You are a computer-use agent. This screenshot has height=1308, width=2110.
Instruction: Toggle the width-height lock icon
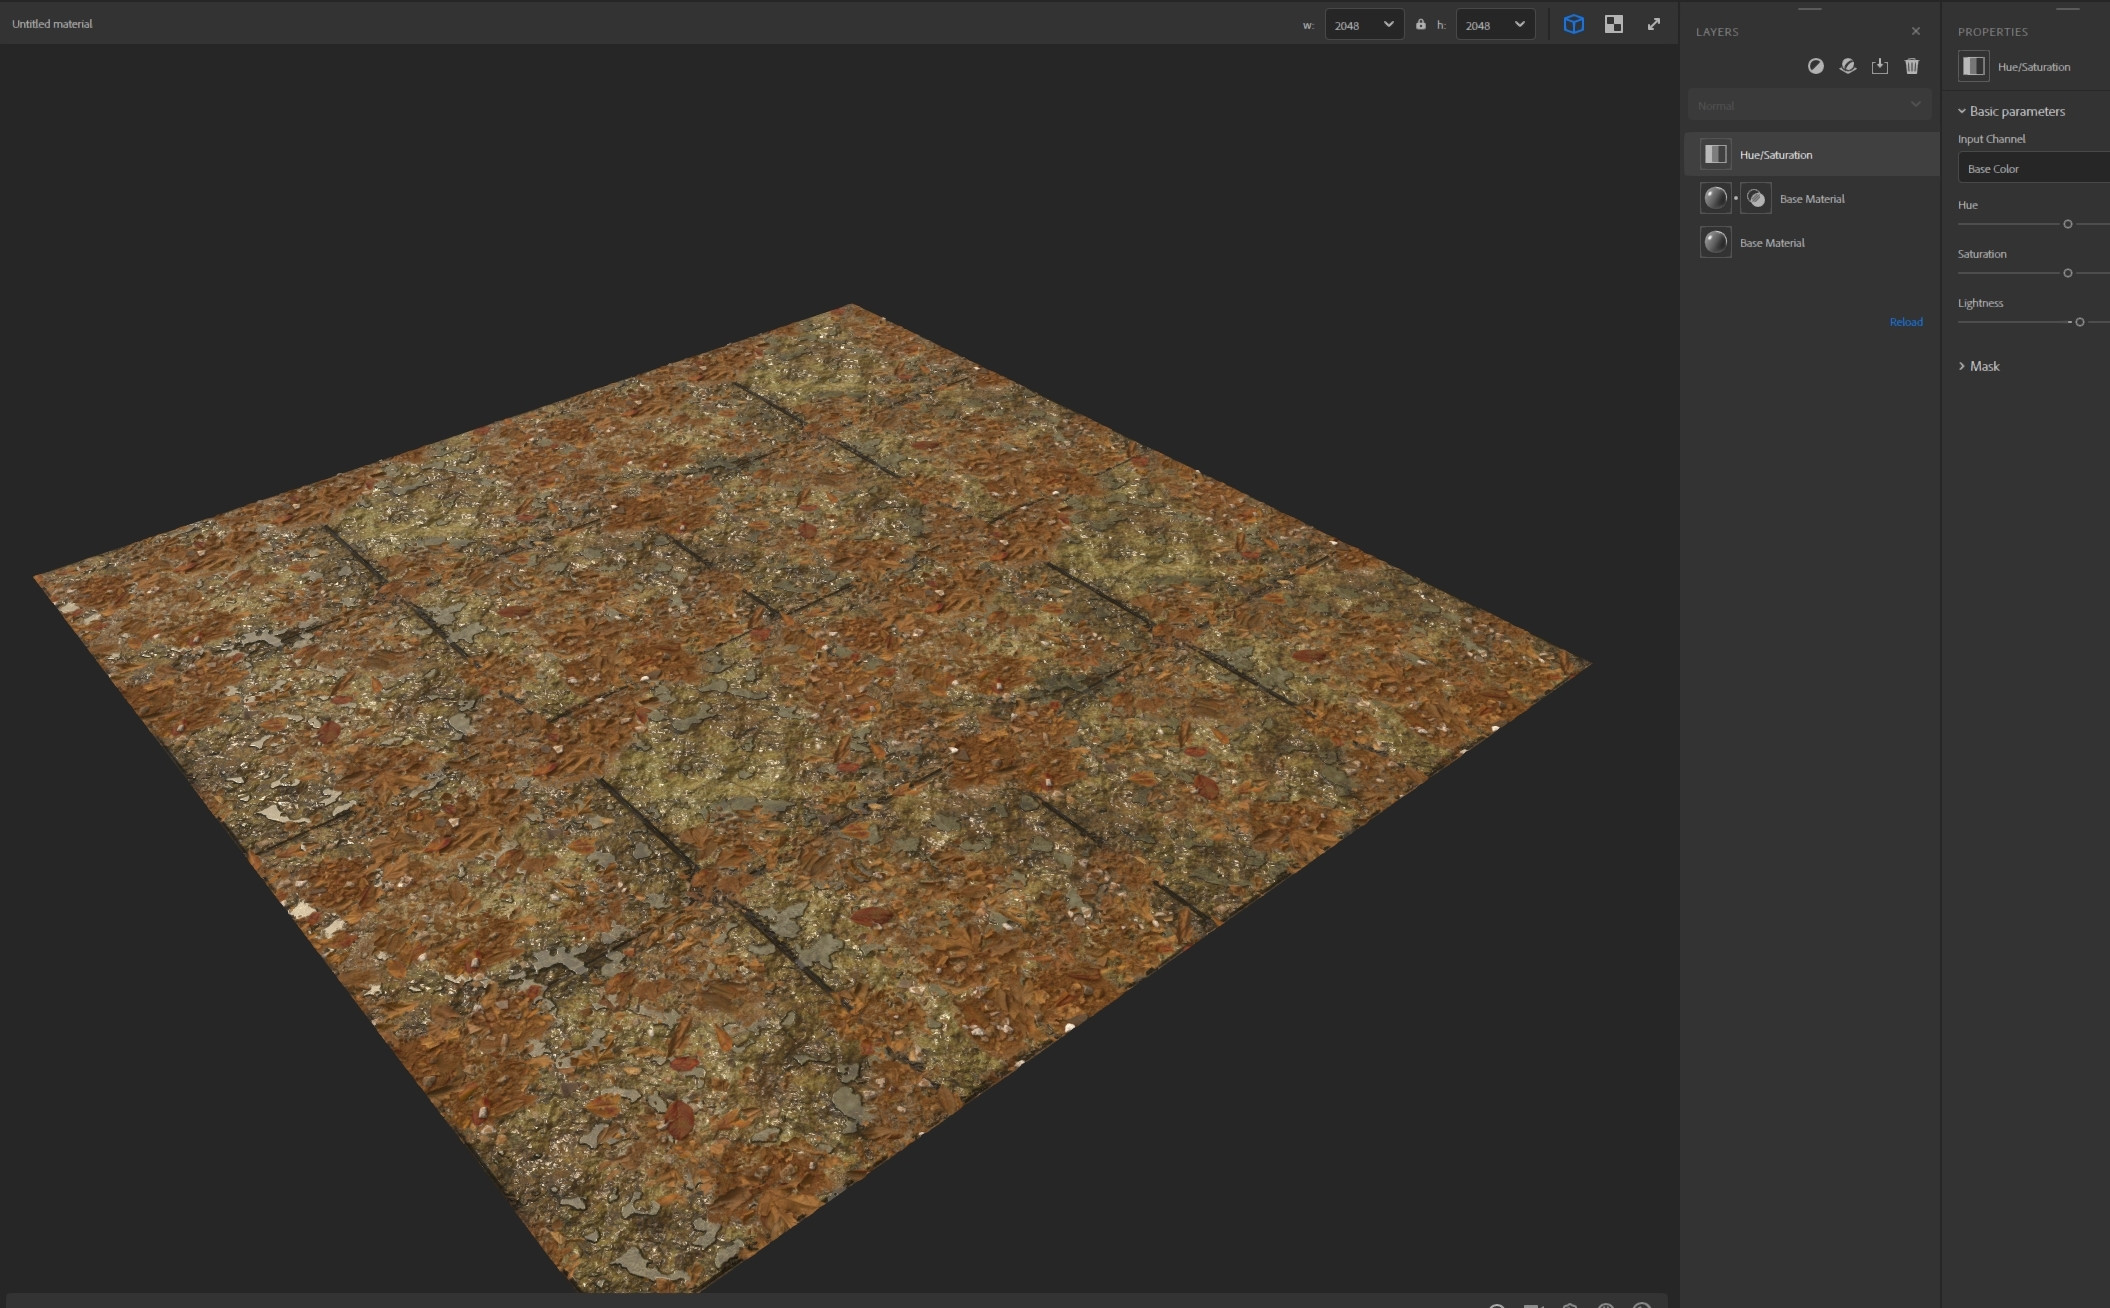(1420, 24)
